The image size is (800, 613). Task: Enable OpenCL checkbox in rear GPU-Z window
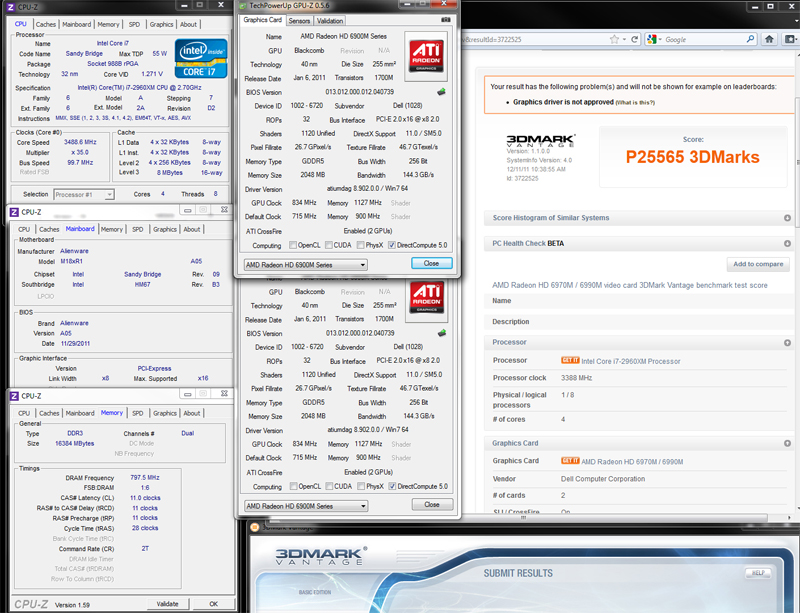(x=293, y=486)
